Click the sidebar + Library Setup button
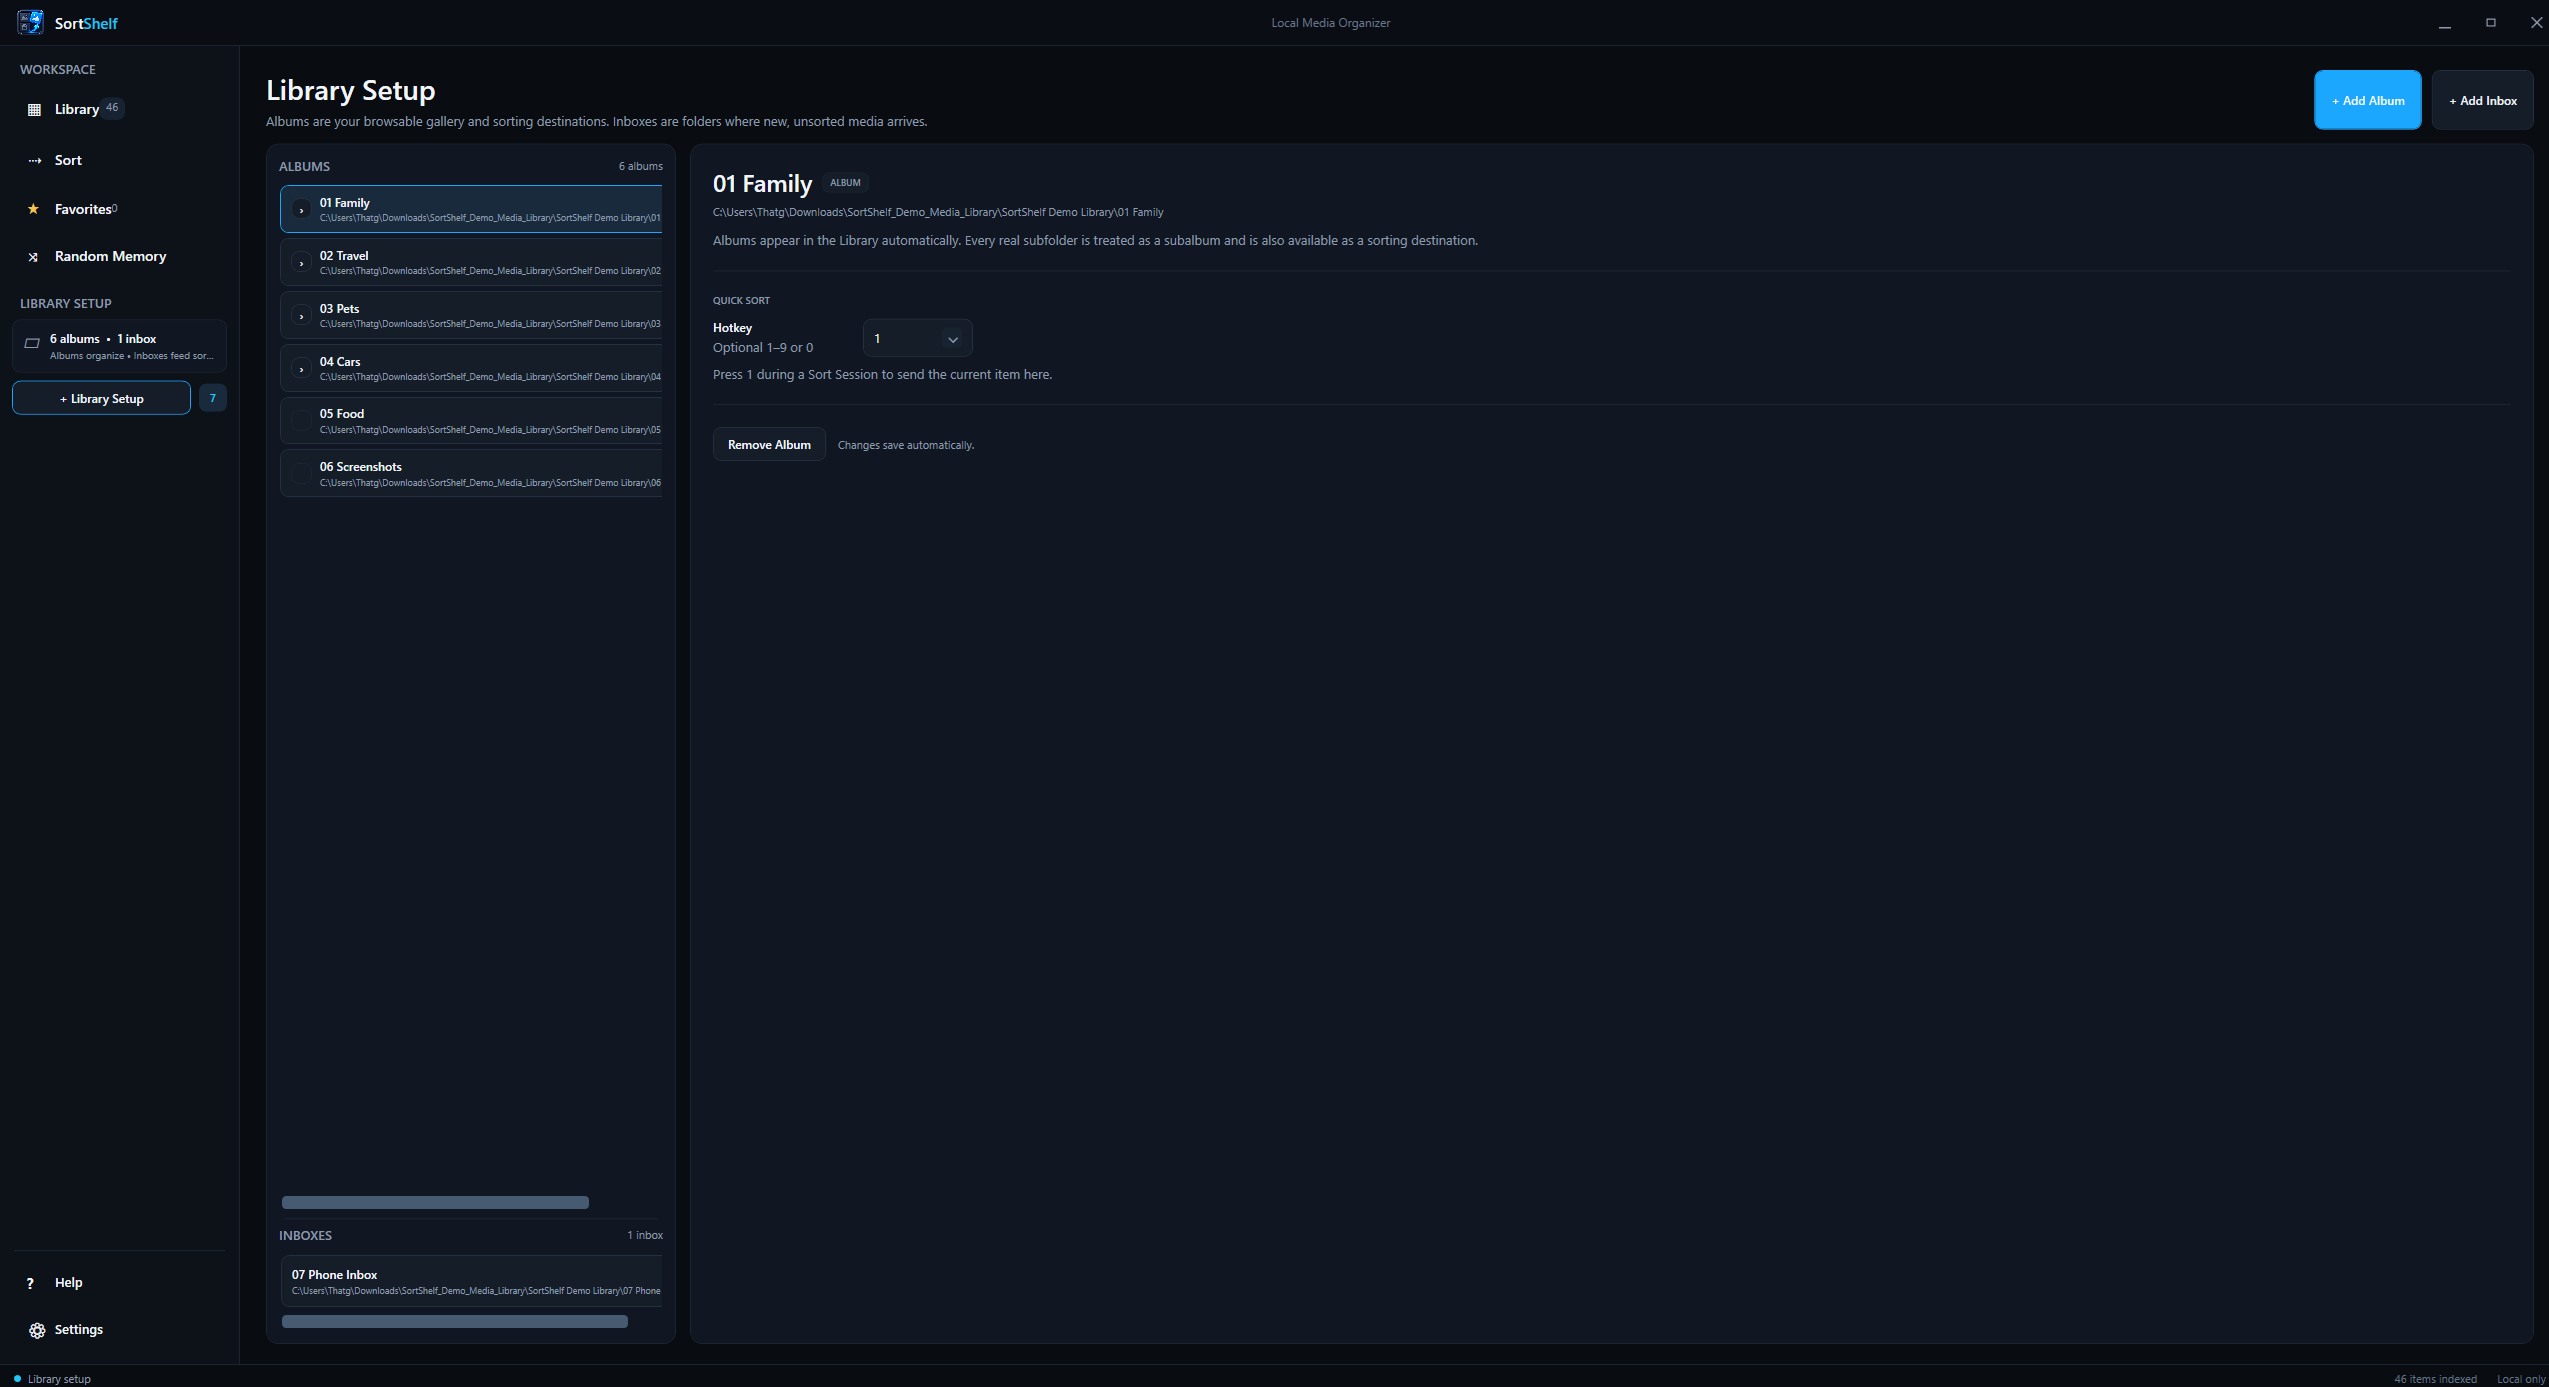The height and width of the screenshot is (1387, 2549). coord(101,398)
